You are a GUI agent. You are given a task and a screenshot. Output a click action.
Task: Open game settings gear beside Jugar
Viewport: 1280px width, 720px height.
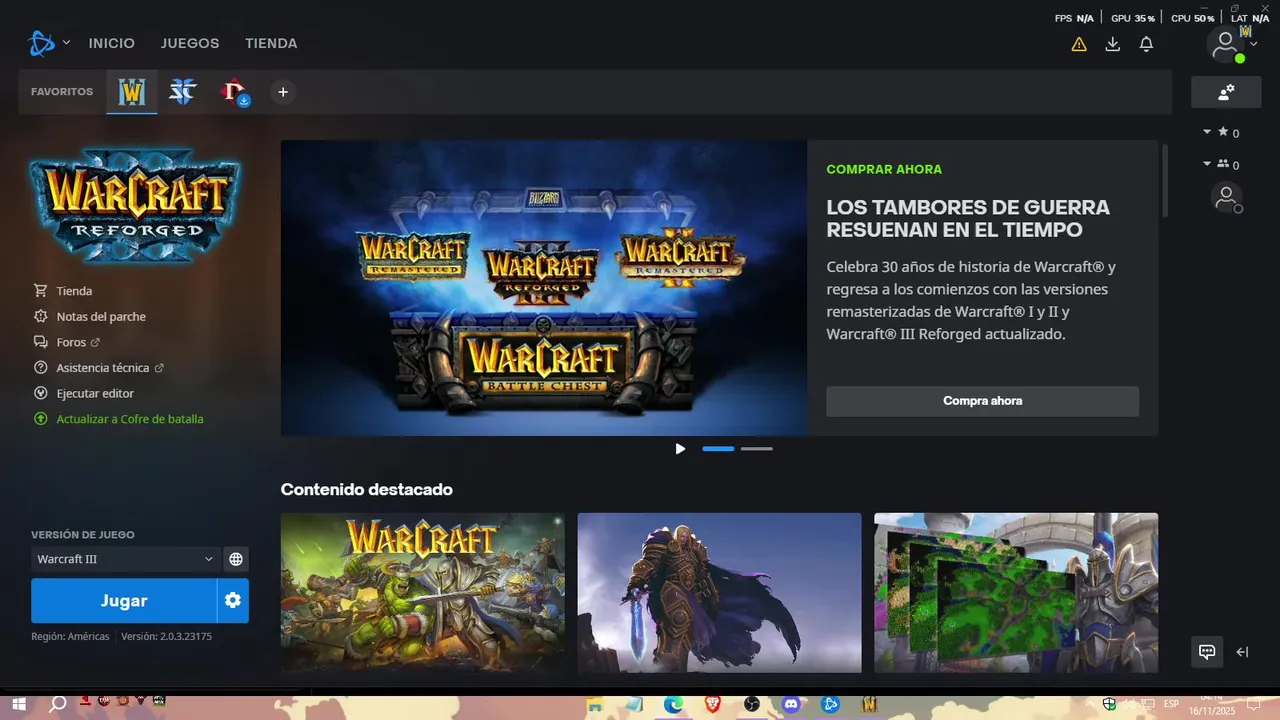click(x=233, y=600)
